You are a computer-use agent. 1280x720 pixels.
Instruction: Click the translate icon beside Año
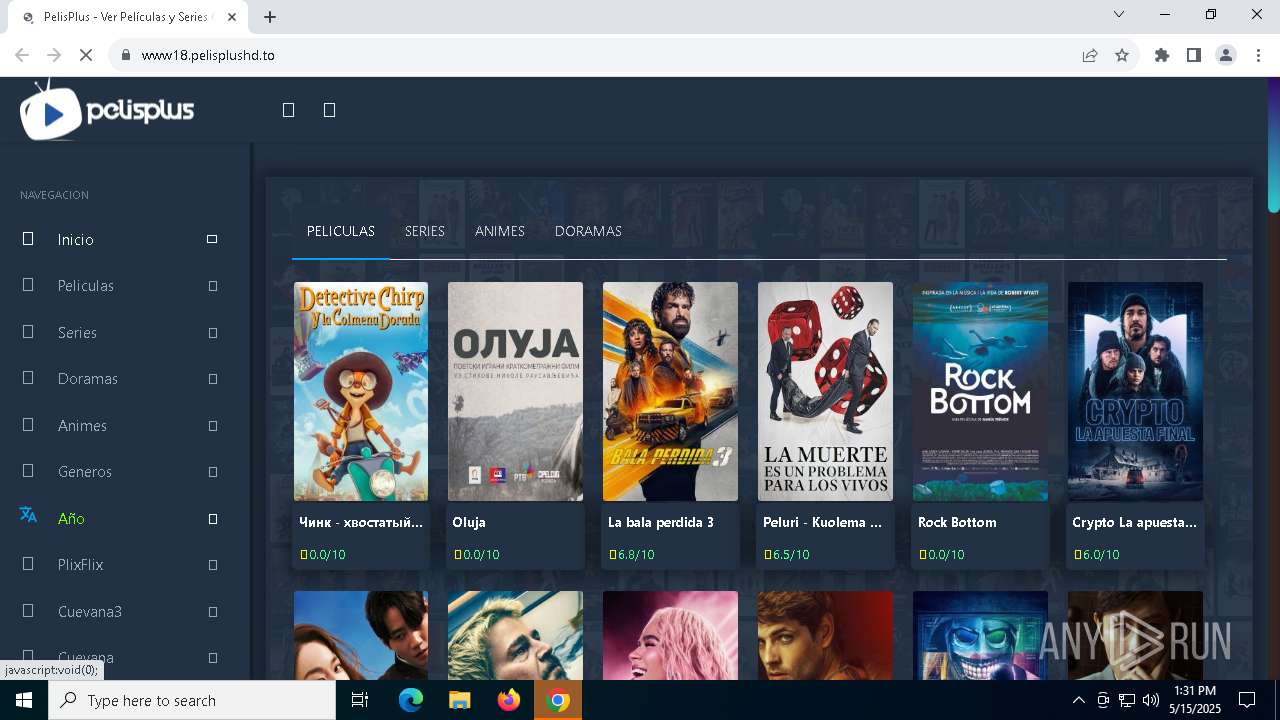coord(28,515)
